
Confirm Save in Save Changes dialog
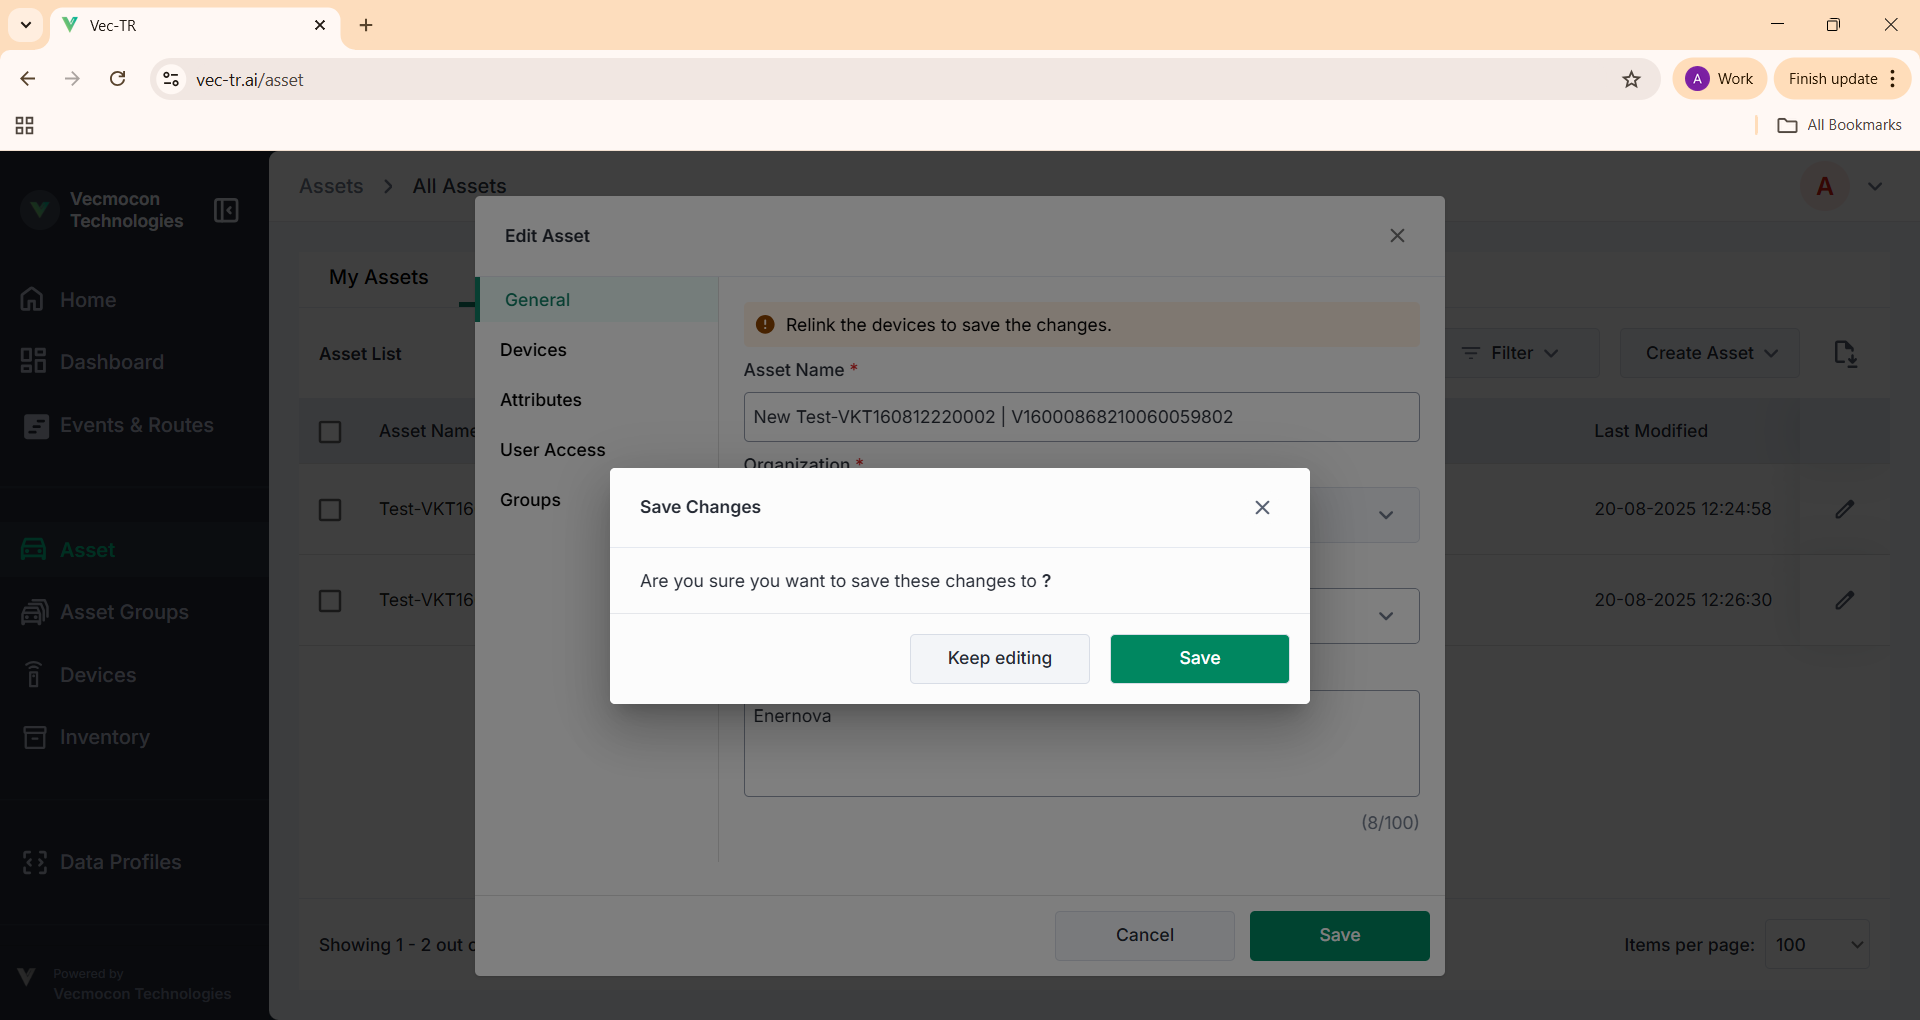tap(1199, 658)
